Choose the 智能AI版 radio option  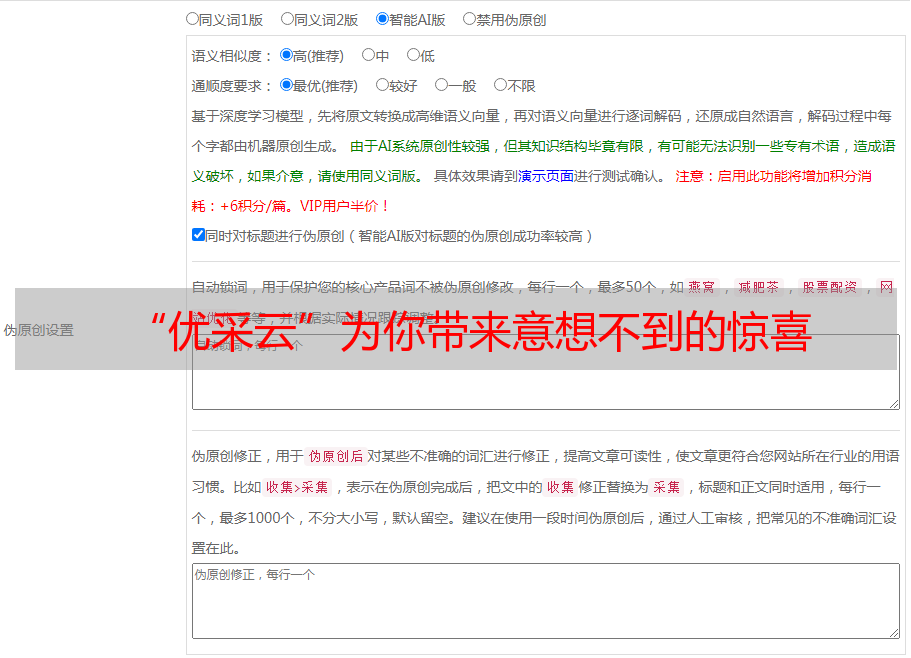[x=382, y=19]
